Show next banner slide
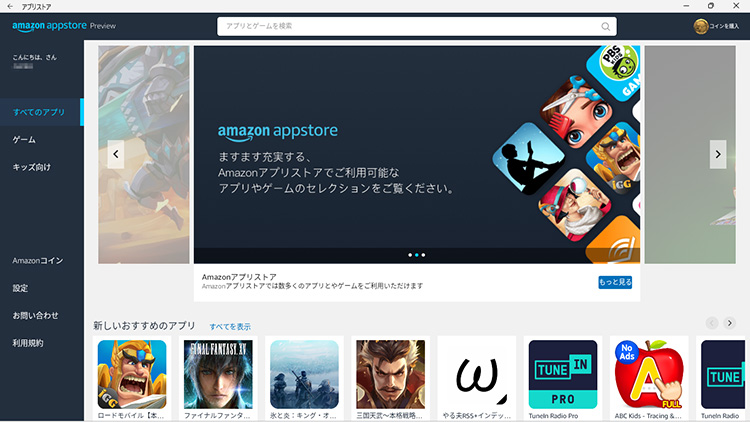This screenshot has height=422, width=750. [x=718, y=154]
